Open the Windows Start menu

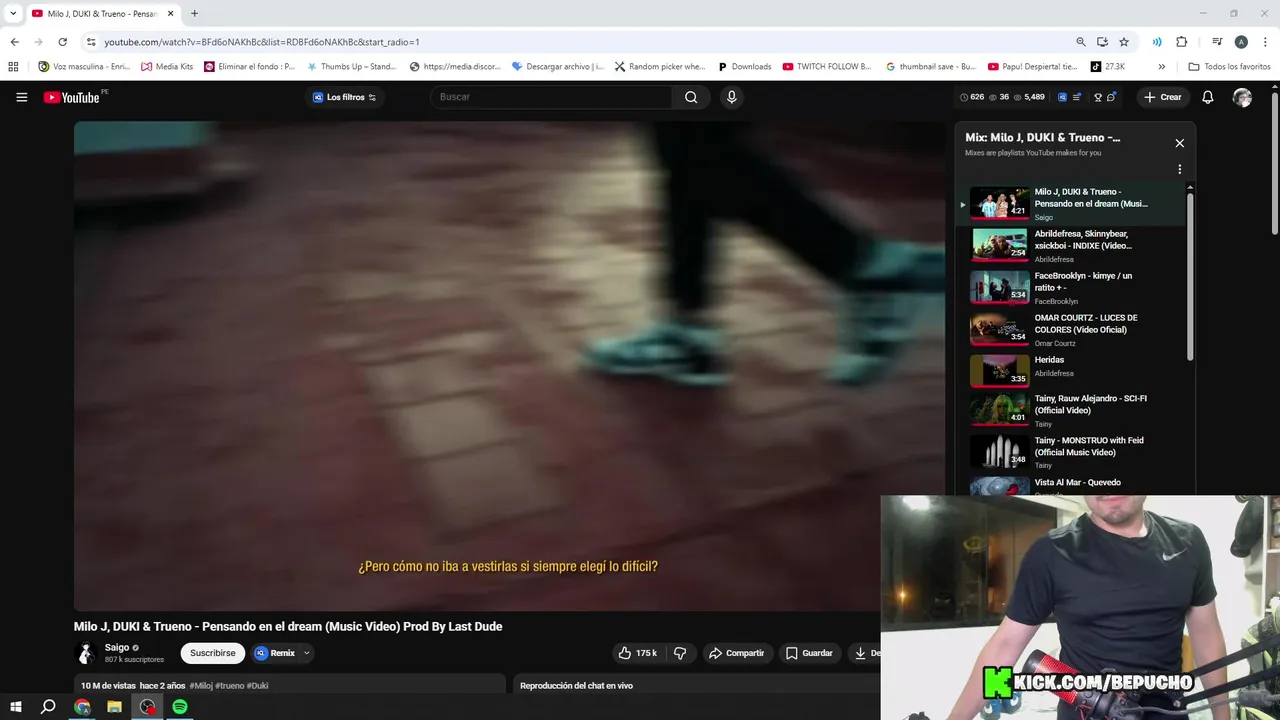(16, 707)
